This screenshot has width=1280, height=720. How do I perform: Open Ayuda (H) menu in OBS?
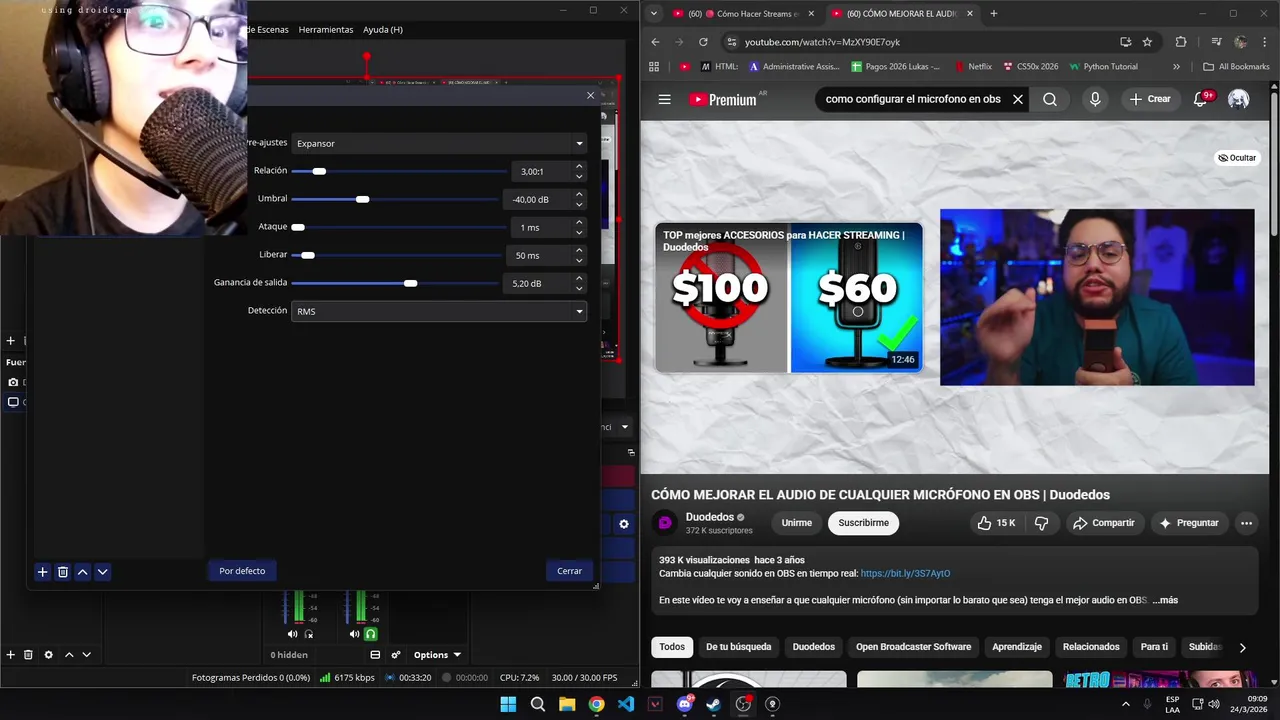click(x=383, y=30)
